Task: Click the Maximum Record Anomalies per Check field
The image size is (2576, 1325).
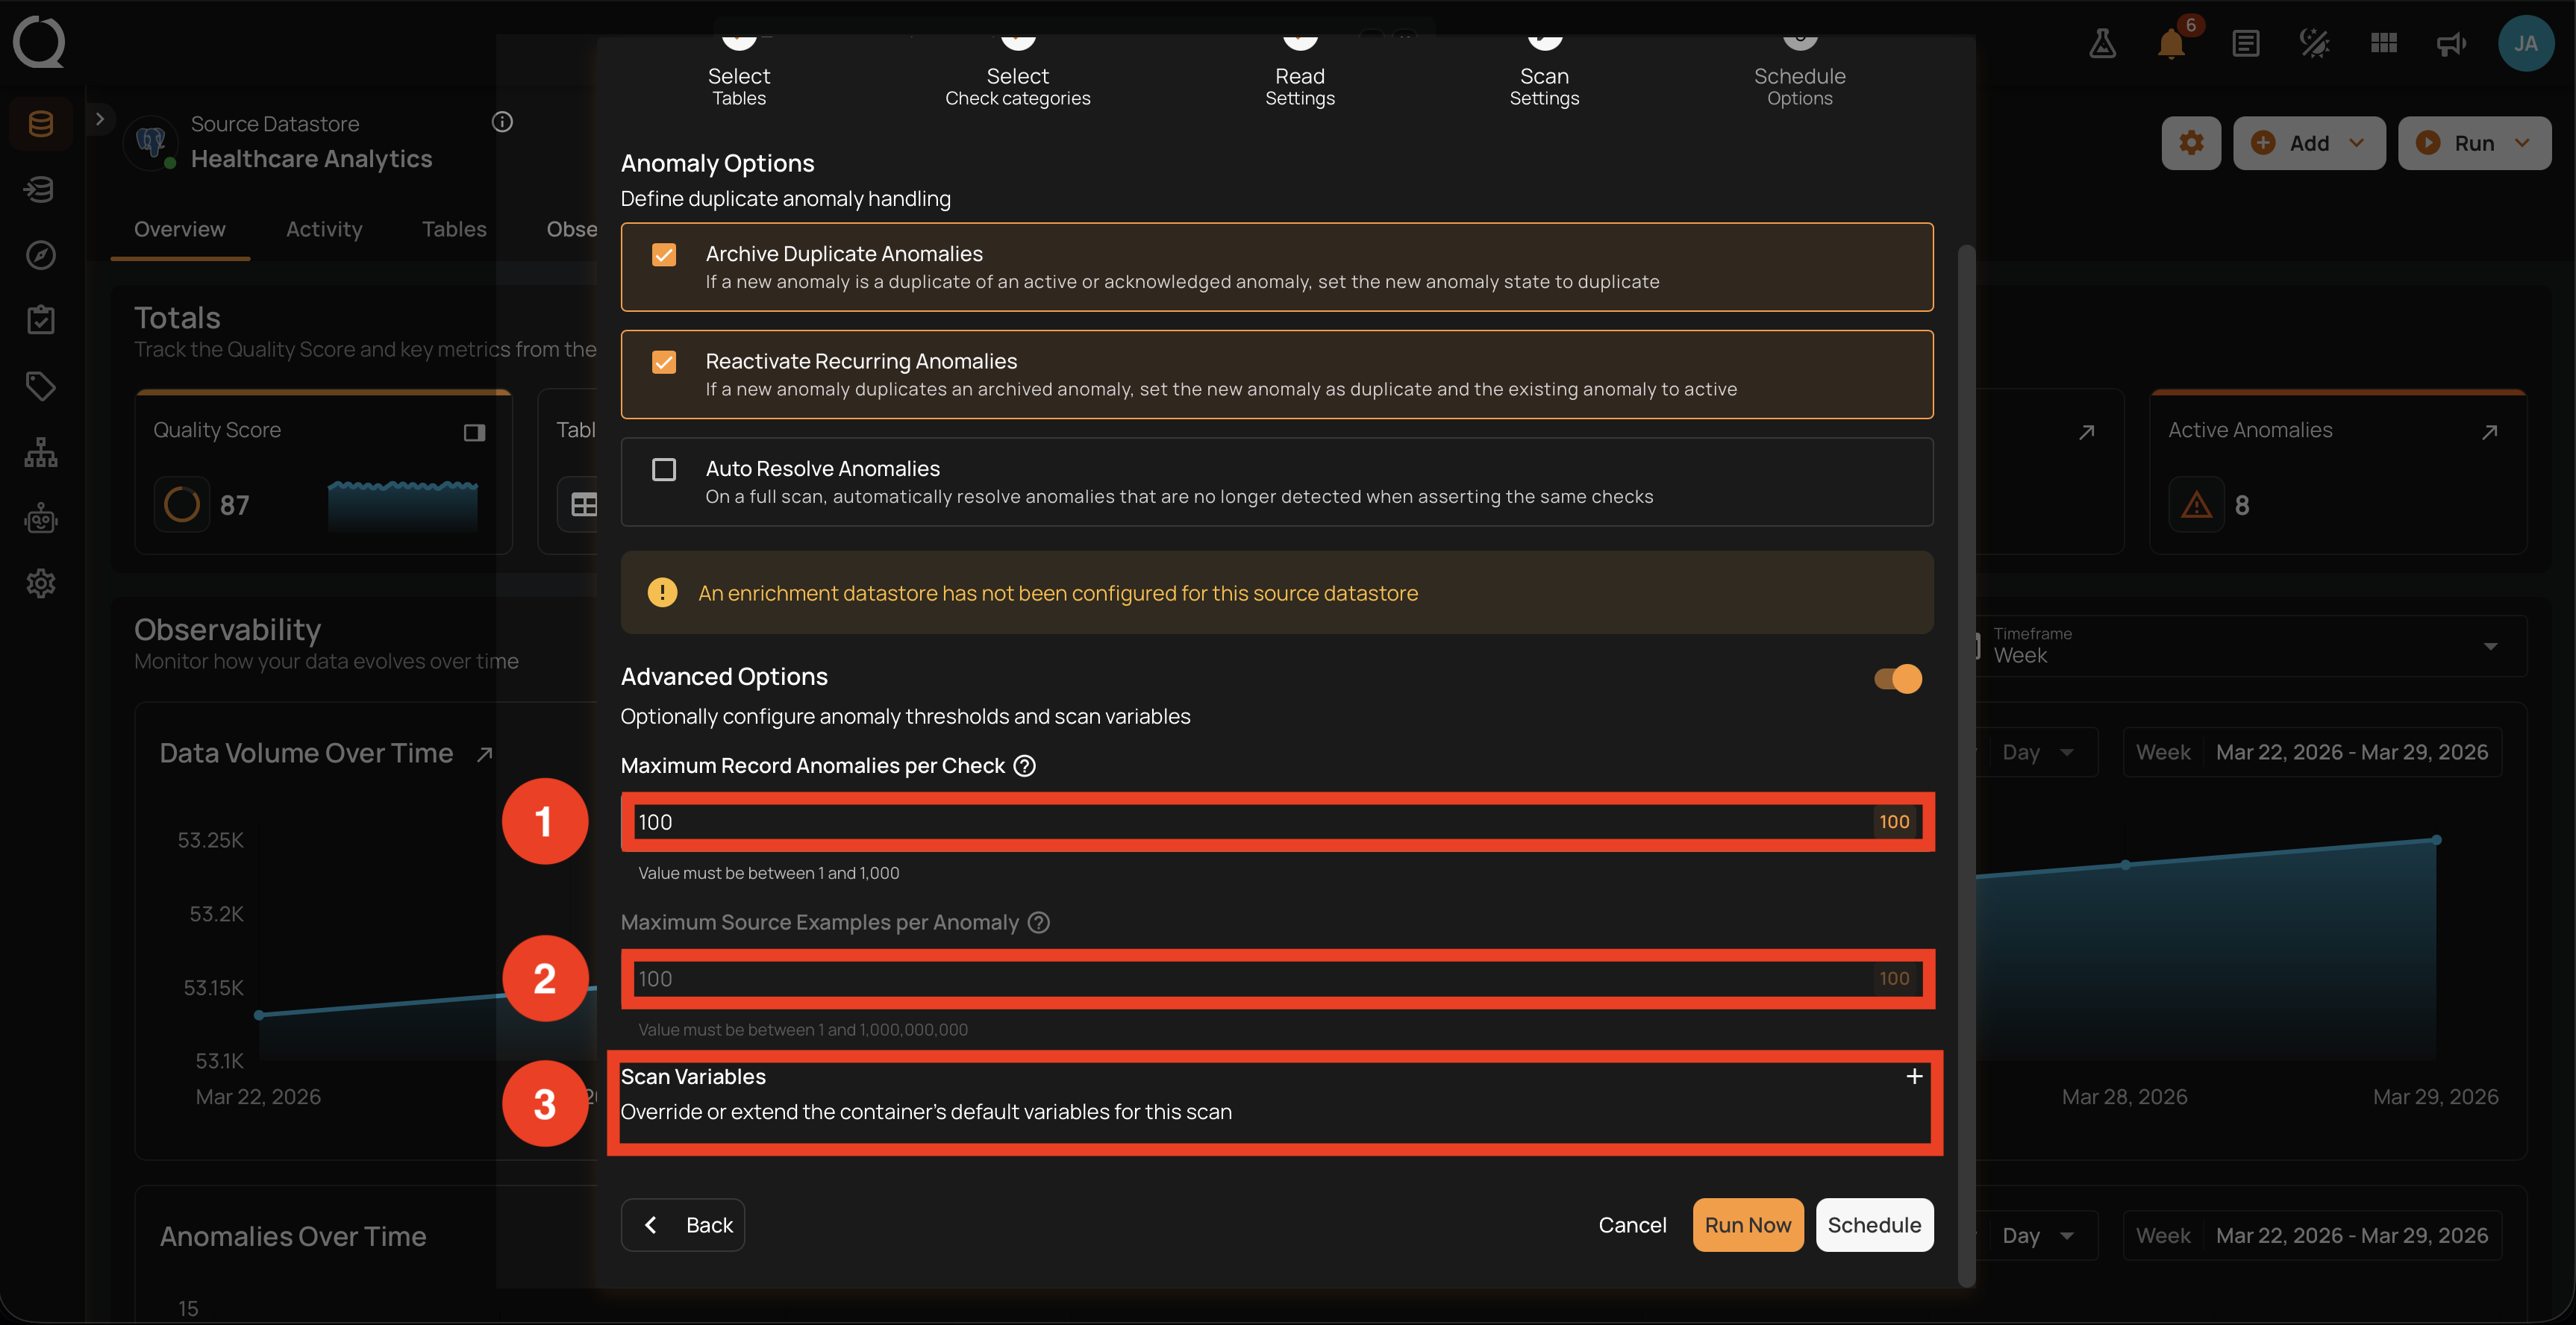Action: click(1277, 822)
